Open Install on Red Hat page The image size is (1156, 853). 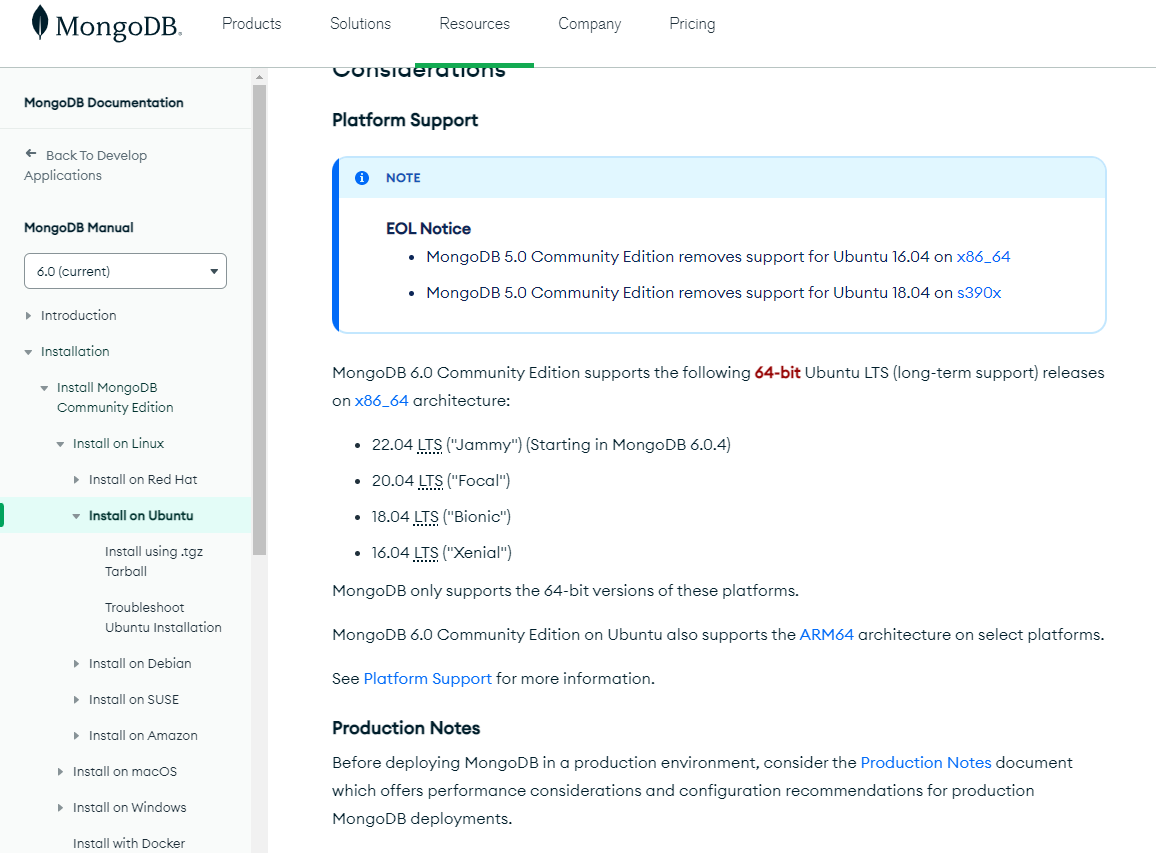tap(143, 480)
